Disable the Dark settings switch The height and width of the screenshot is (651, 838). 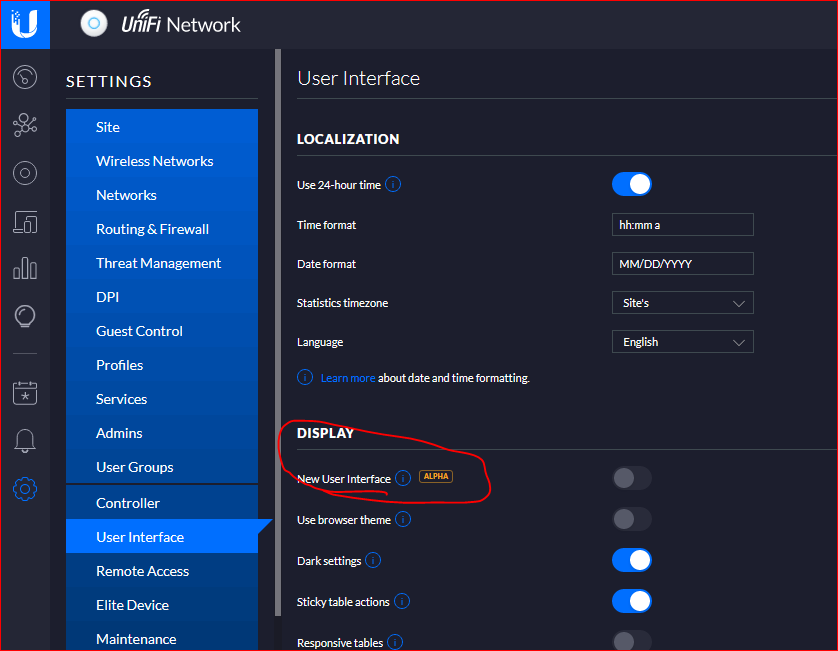[x=632, y=560]
